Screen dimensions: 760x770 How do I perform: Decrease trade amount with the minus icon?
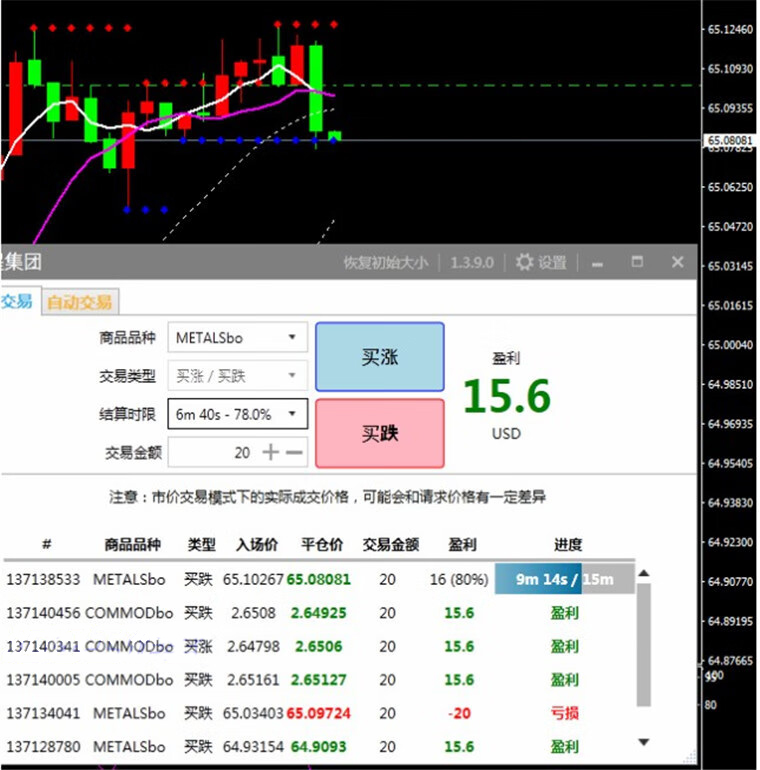tap(294, 452)
